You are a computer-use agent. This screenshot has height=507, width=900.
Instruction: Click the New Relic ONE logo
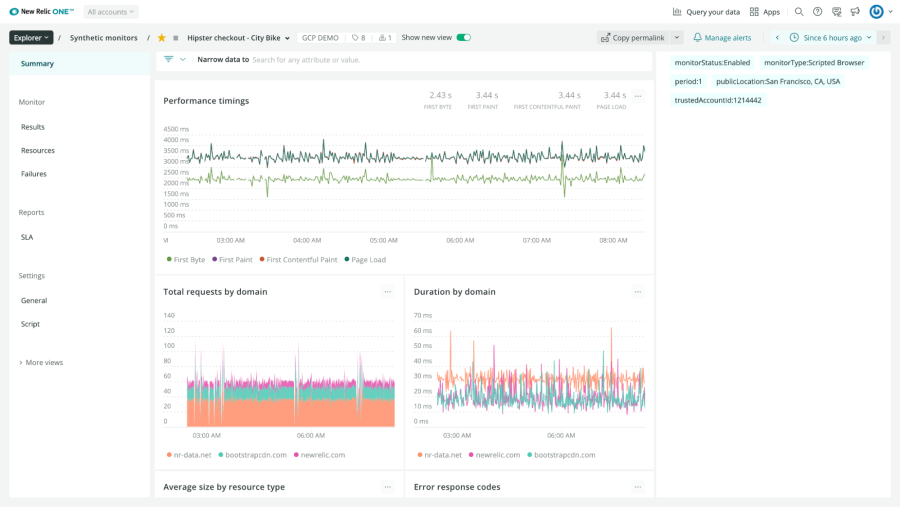click(x=42, y=11)
